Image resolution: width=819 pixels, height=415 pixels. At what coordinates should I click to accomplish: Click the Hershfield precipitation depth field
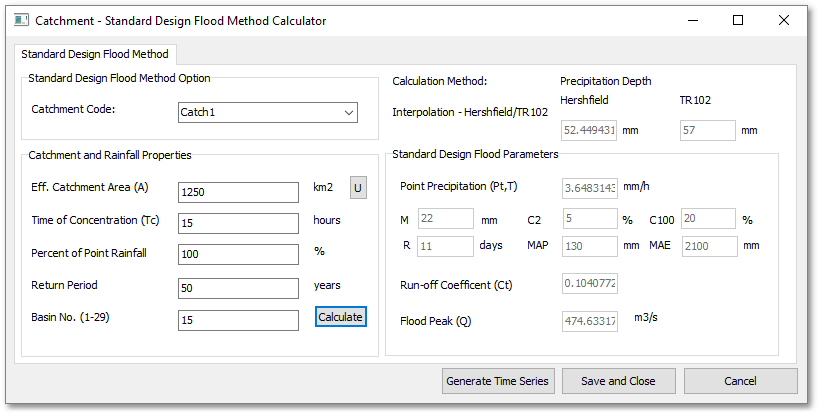[x=589, y=131]
